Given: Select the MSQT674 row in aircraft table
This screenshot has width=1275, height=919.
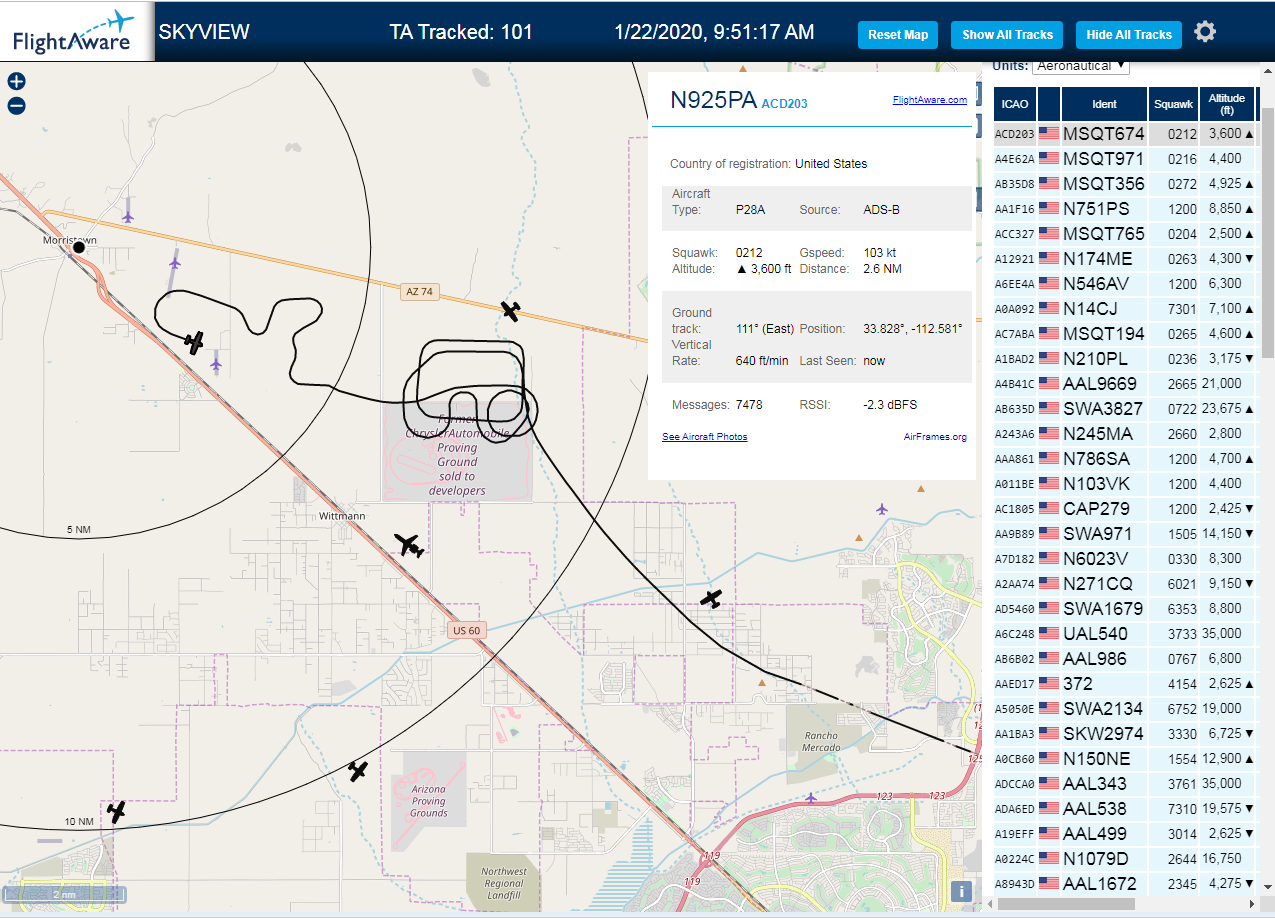Looking at the screenshot, I should (1125, 133).
